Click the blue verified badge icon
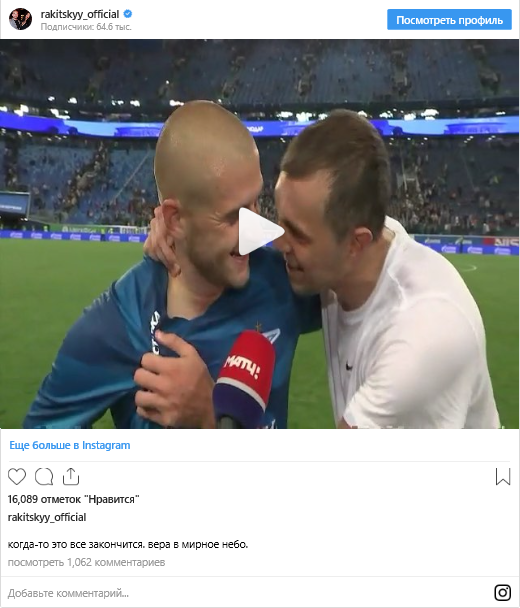 click(x=128, y=14)
